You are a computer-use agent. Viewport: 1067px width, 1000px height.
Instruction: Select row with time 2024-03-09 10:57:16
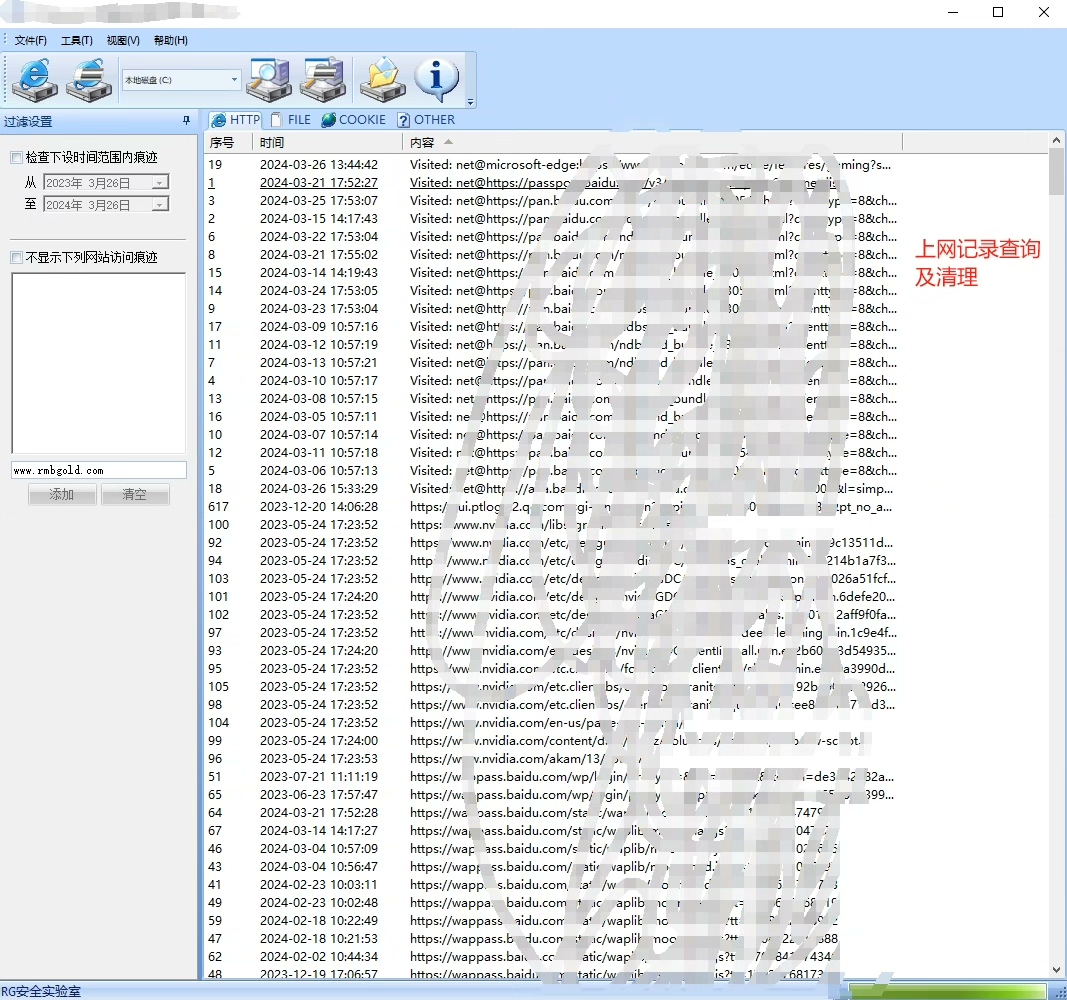pyautogui.click(x=551, y=327)
